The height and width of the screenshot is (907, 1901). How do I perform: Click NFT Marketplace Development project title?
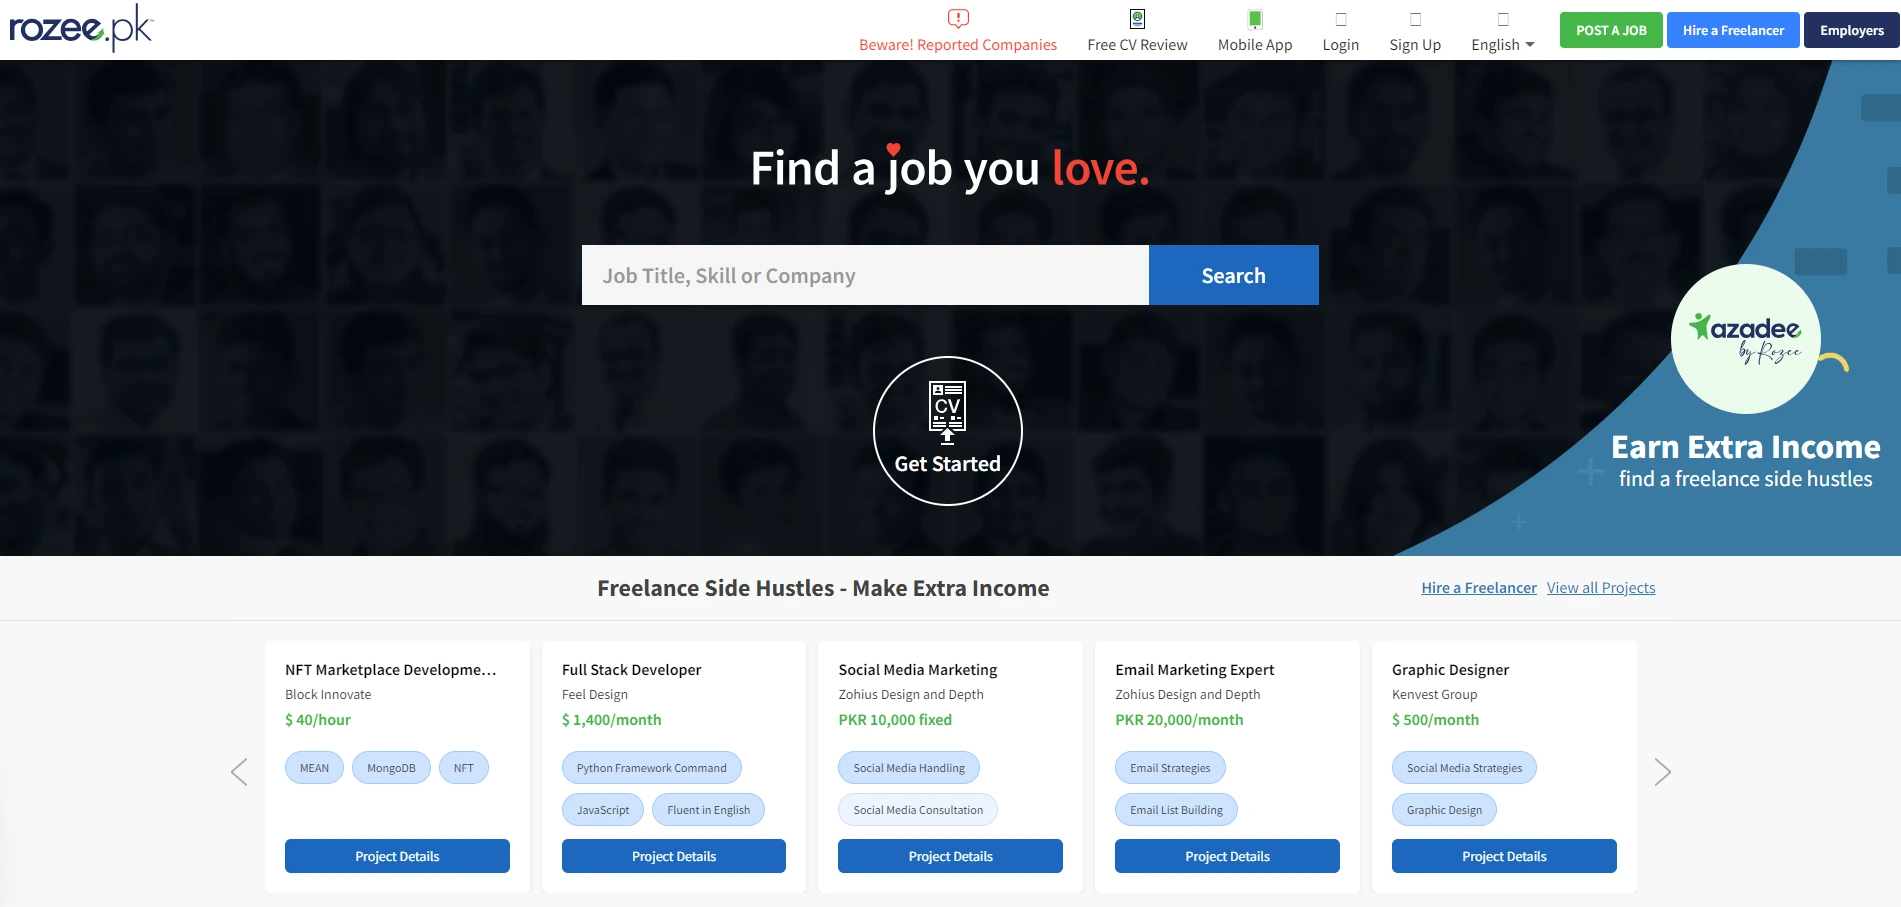(x=391, y=670)
